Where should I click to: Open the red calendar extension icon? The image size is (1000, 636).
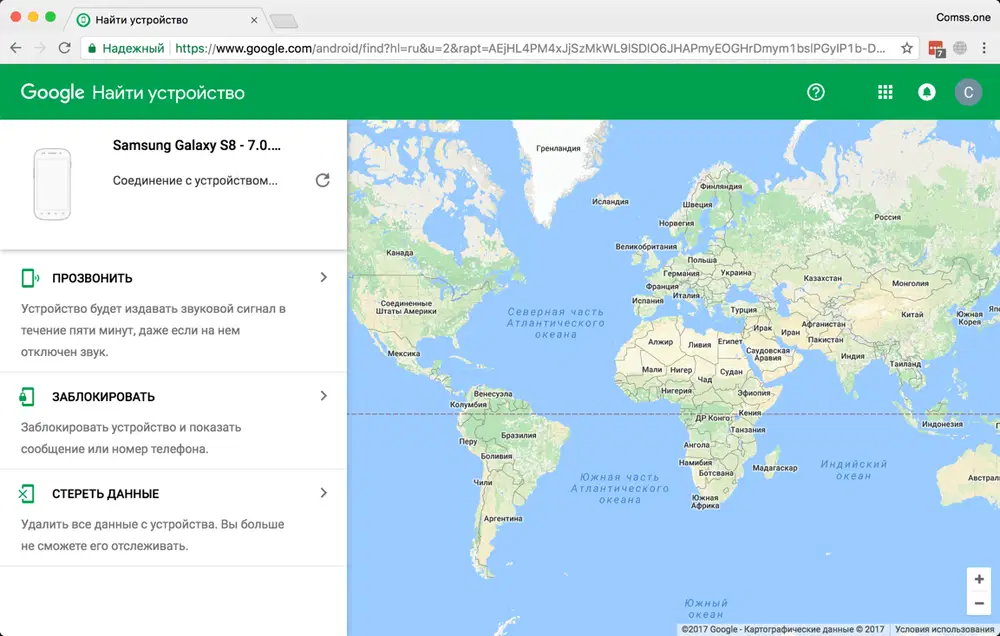tap(936, 48)
